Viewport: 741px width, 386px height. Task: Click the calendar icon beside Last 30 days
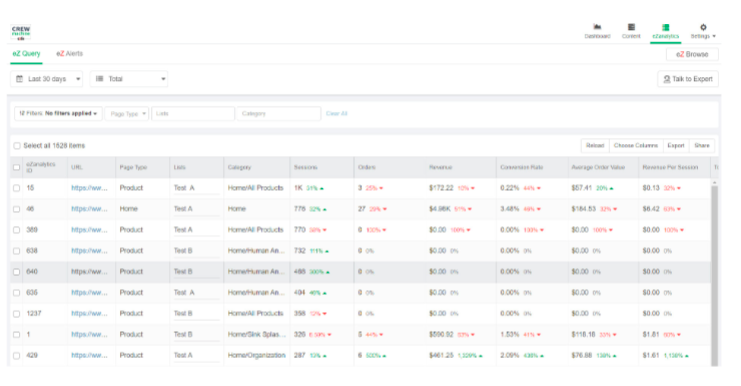(x=19, y=79)
